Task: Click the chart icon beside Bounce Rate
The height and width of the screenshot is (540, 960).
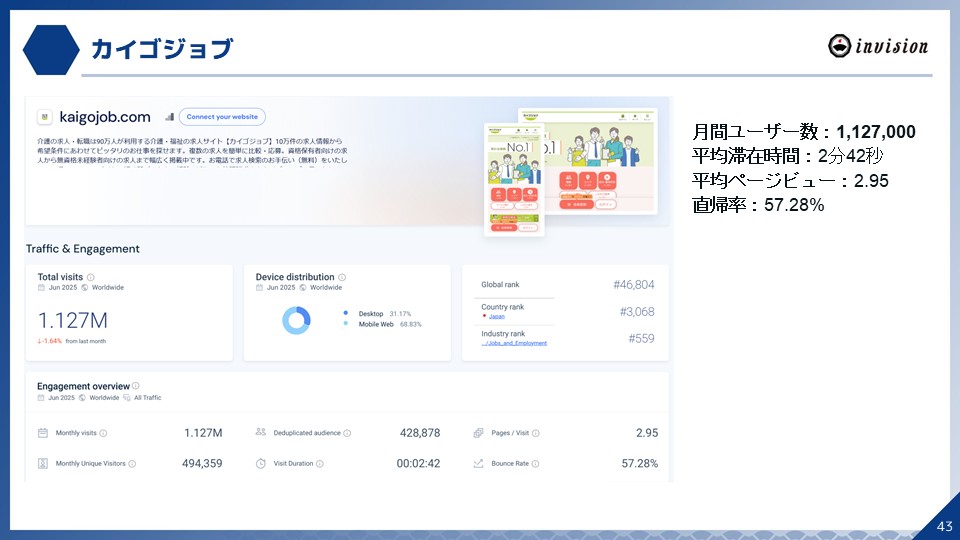Action: tap(478, 463)
